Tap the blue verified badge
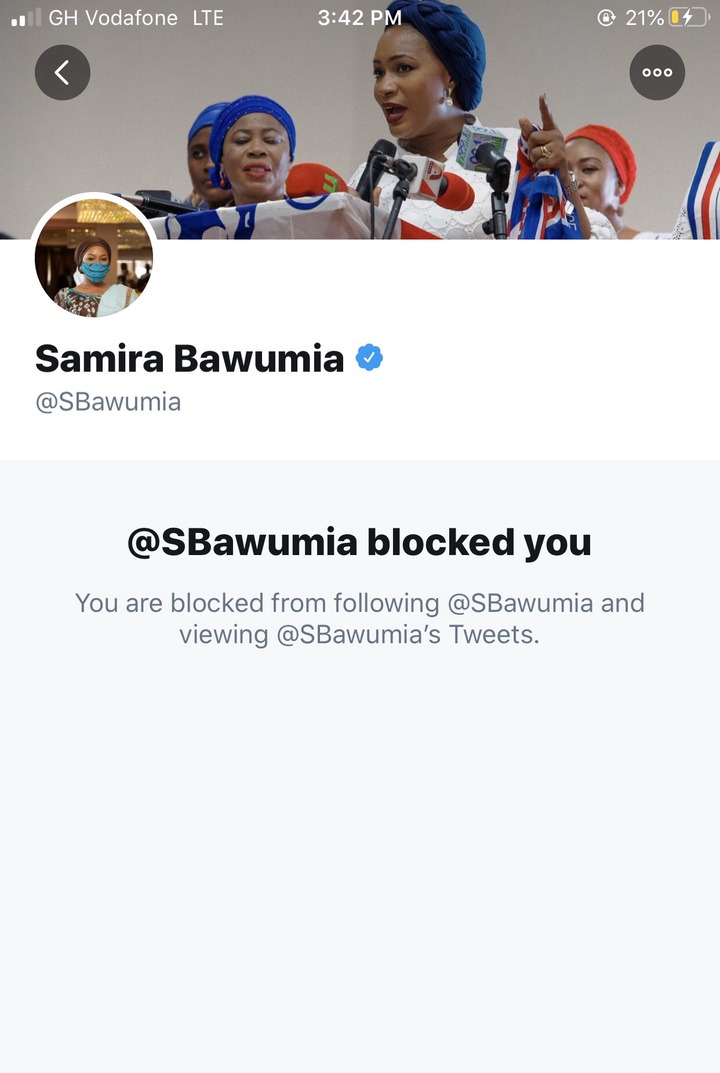This screenshot has width=720, height=1073. pyautogui.click(x=369, y=358)
